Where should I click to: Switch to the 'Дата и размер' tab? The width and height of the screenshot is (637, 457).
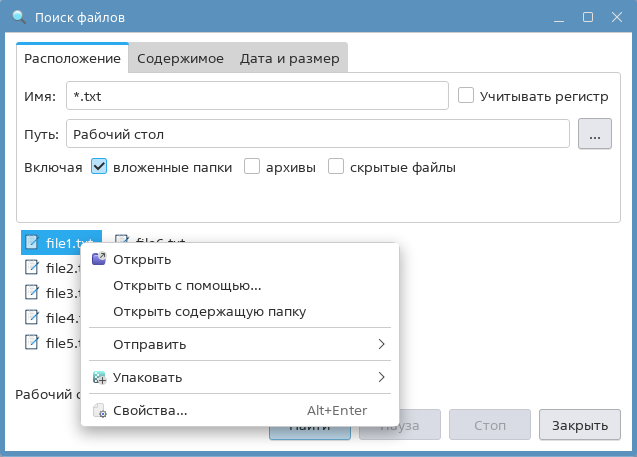pyautogui.click(x=290, y=59)
